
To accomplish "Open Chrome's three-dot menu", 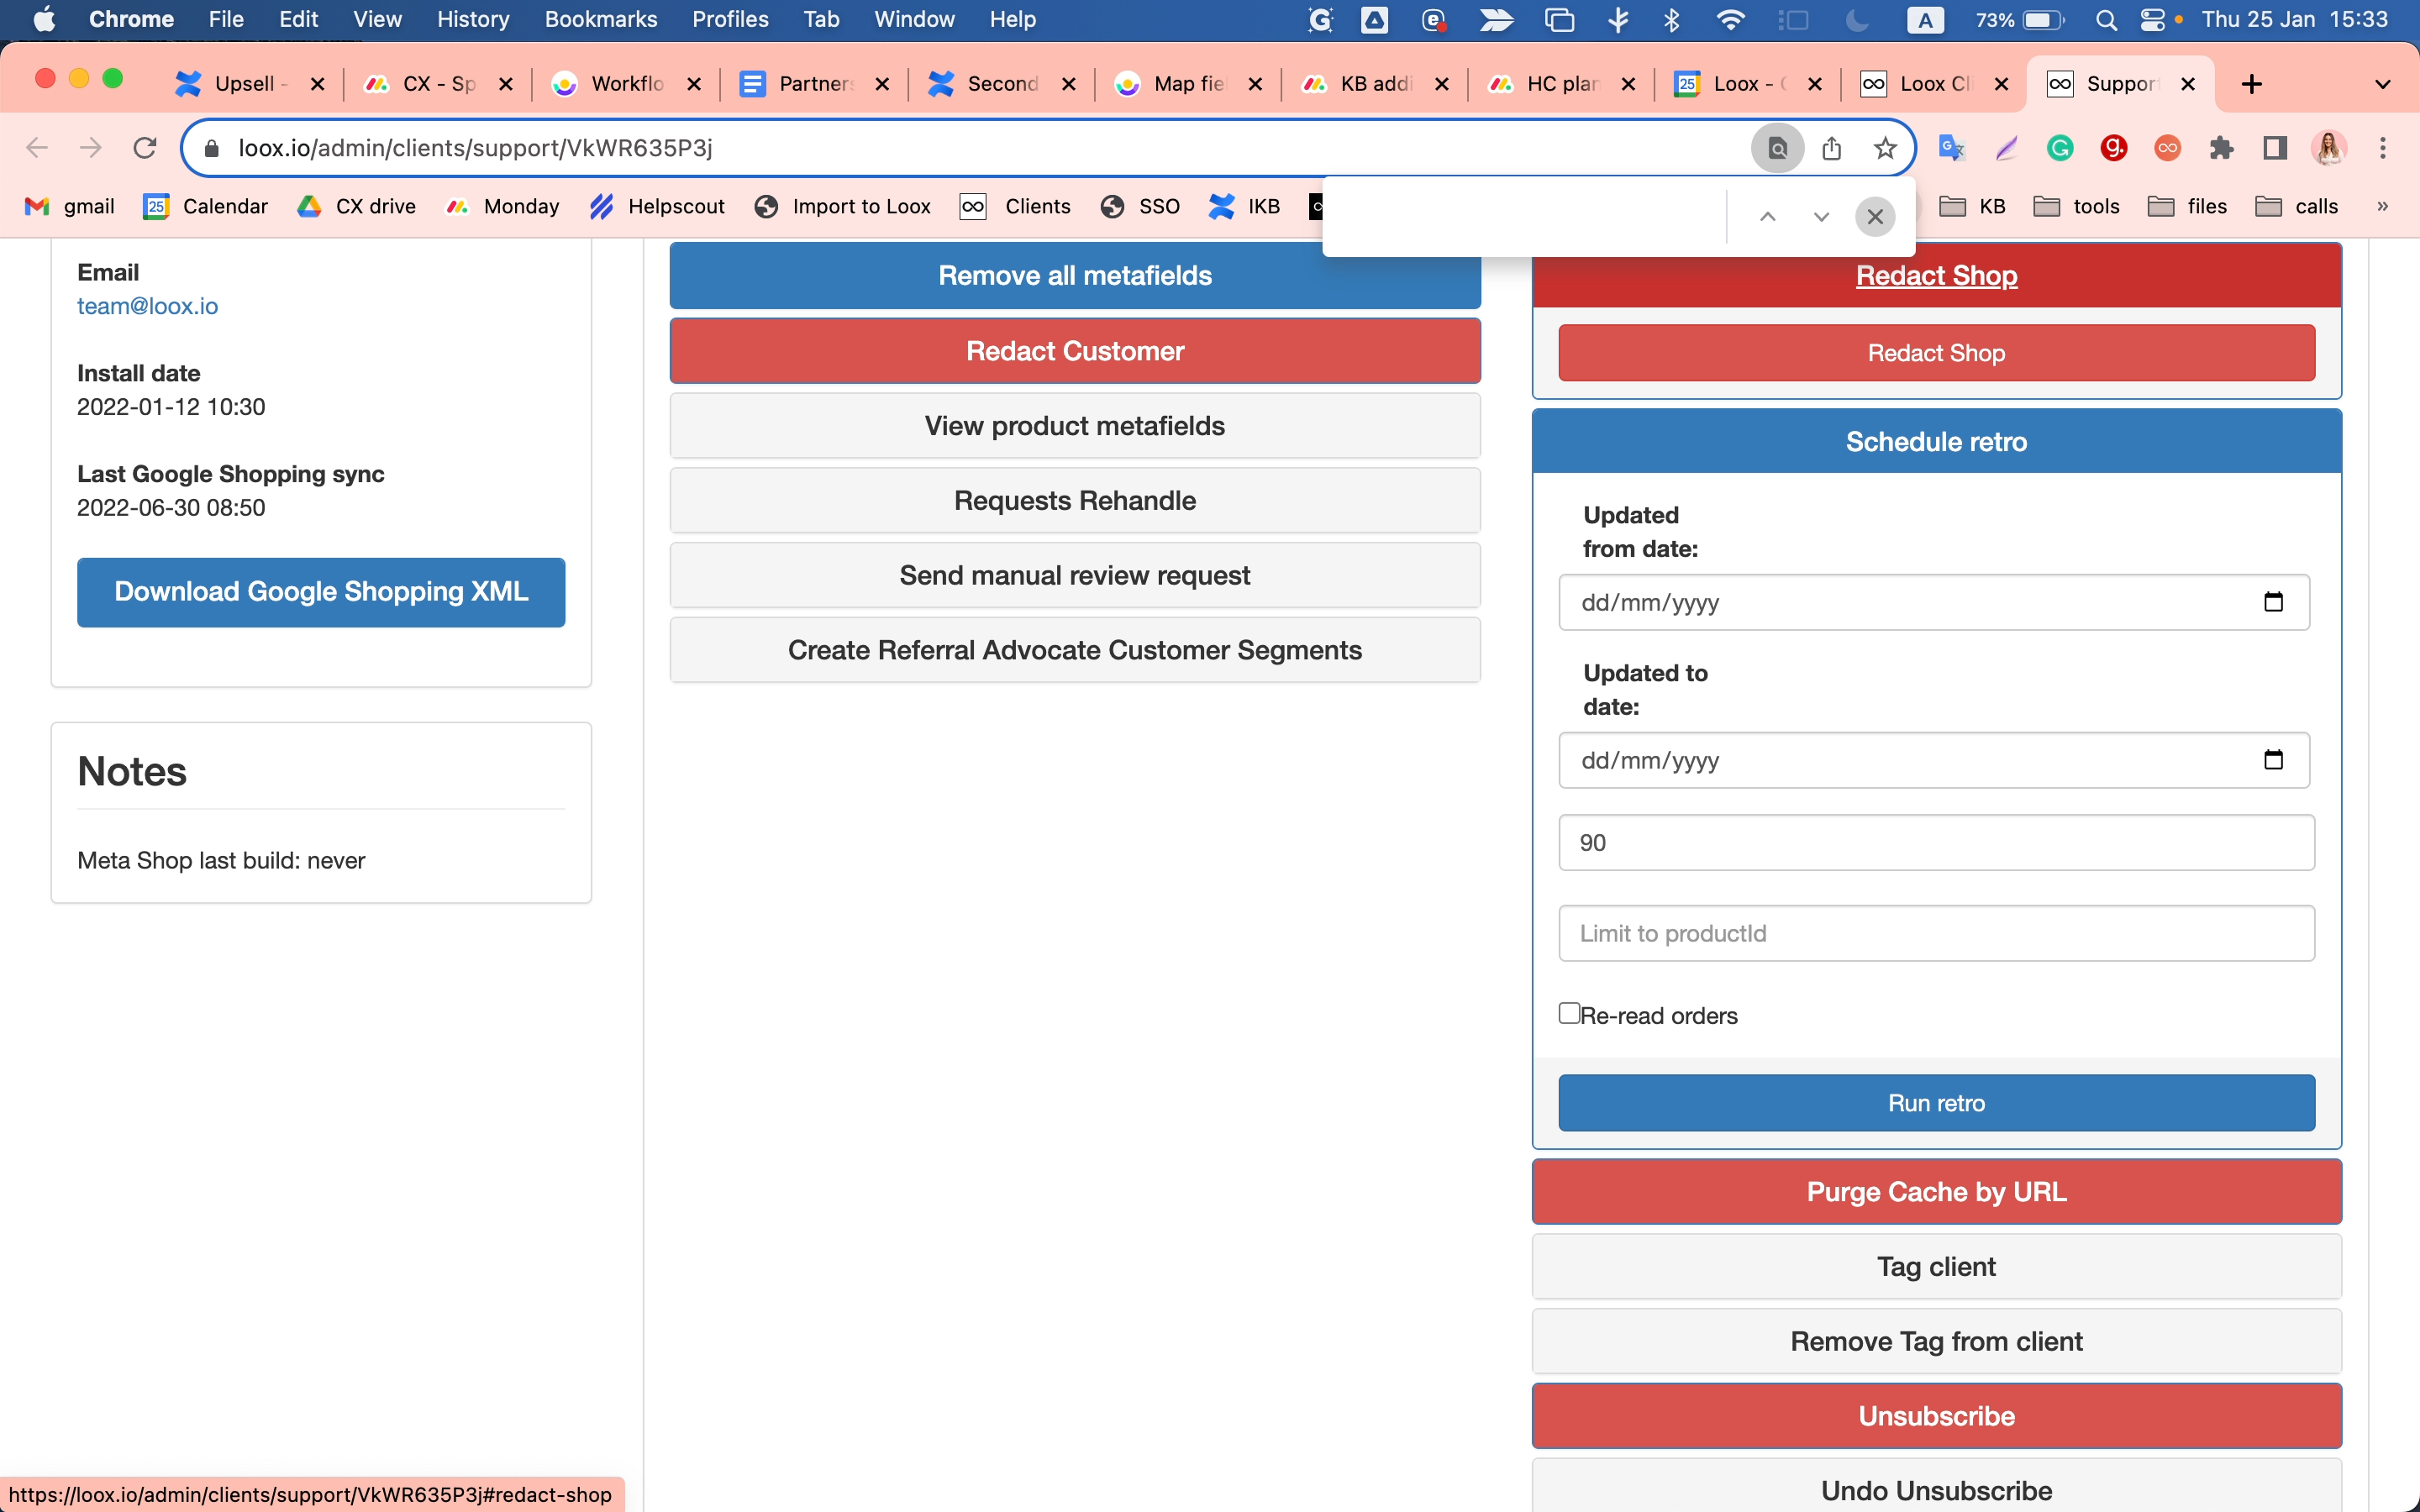I will point(2383,148).
